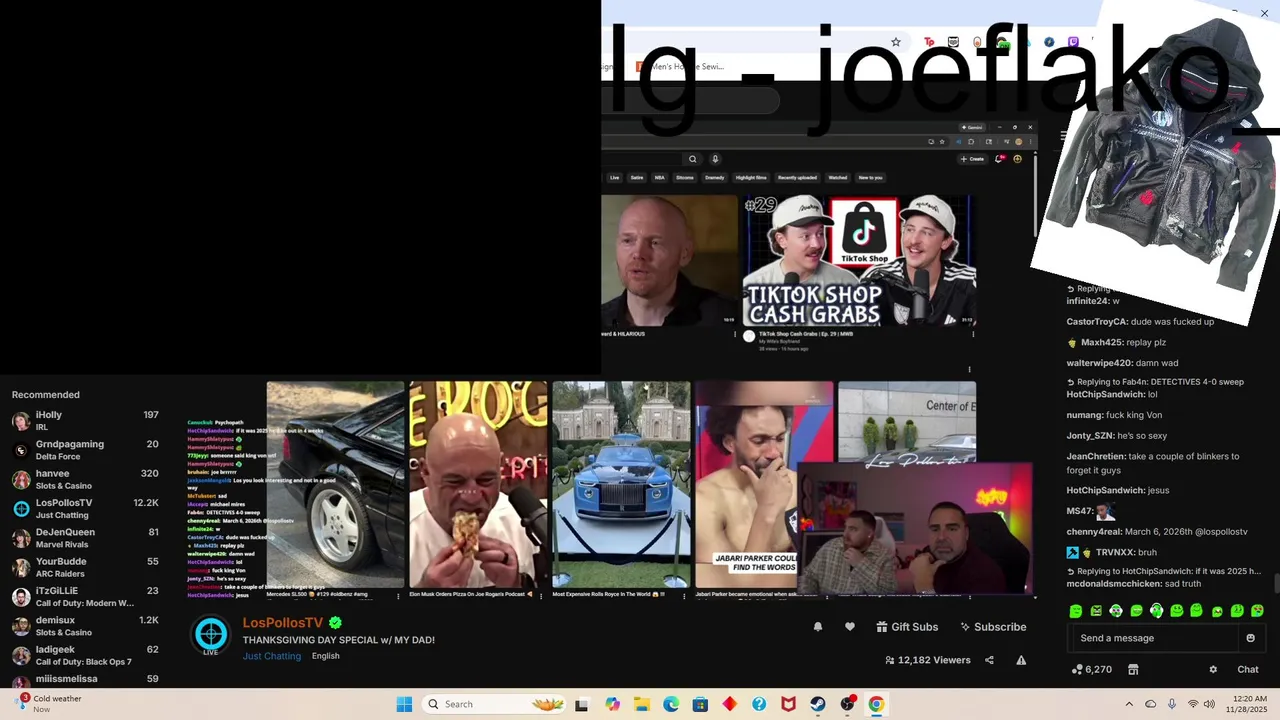The width and height of the screenshot is (1280, 720).
Task: Click TRVNXX bruh chat message
Action: 1111,552
